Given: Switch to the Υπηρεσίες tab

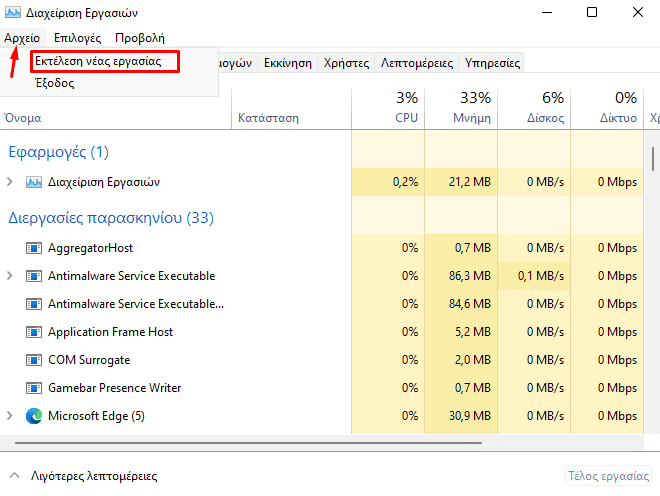Looking at the screenshot, I should click(492, 63).
